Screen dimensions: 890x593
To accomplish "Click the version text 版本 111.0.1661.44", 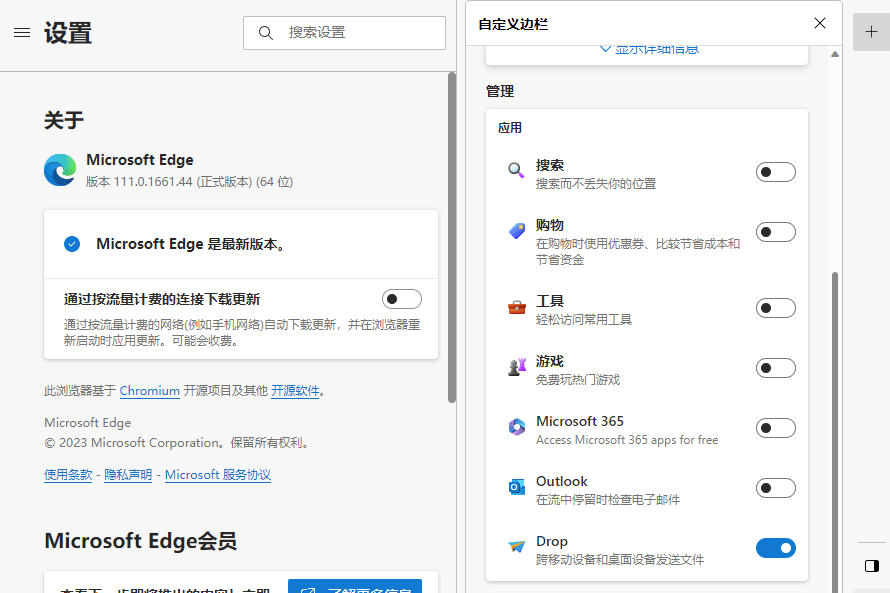I will [x=190, y=182].
